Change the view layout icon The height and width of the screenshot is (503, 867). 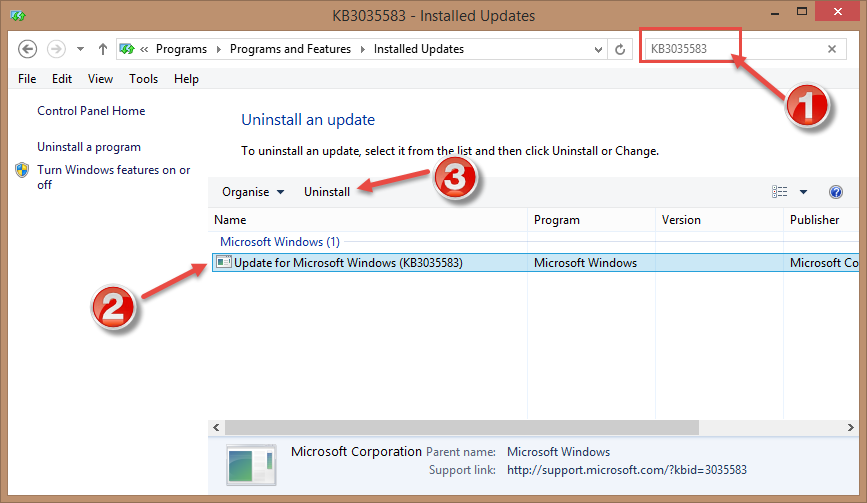coord(780,192)
